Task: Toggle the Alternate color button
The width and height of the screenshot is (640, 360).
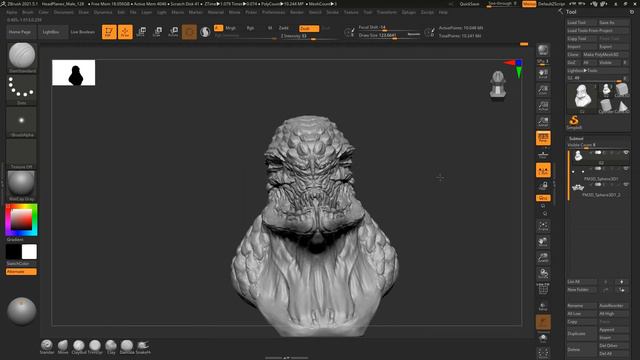Action: [x=21, y=272]
